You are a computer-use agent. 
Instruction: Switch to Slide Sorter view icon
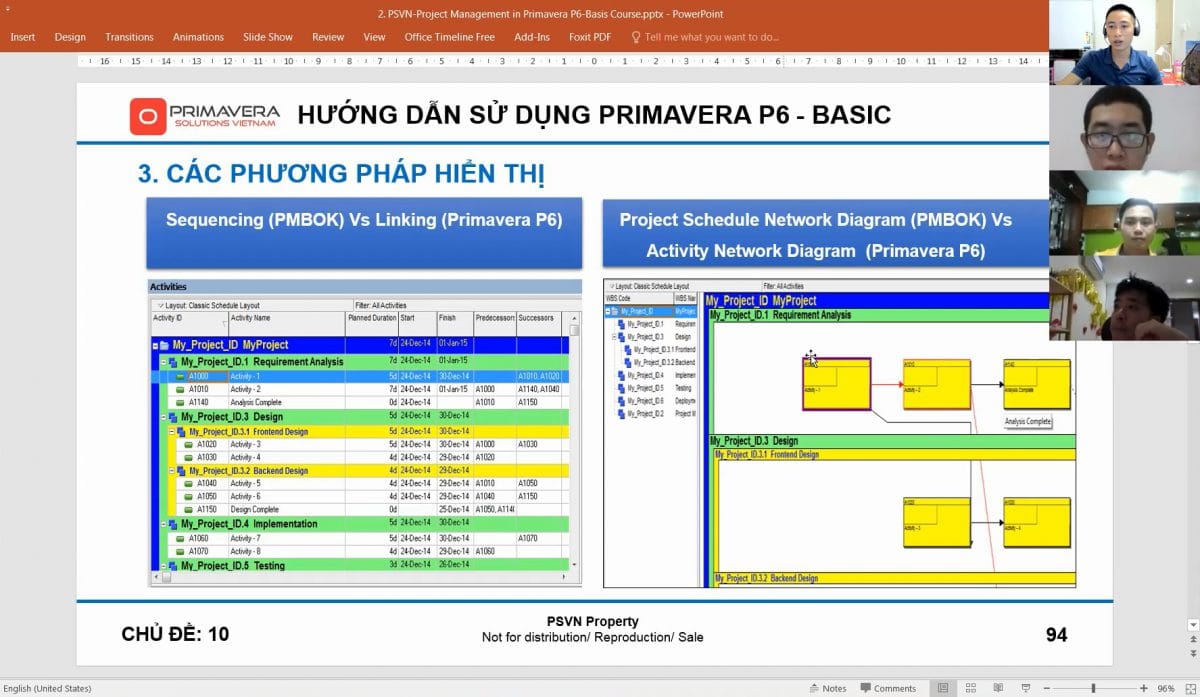[x=971, y=688]
